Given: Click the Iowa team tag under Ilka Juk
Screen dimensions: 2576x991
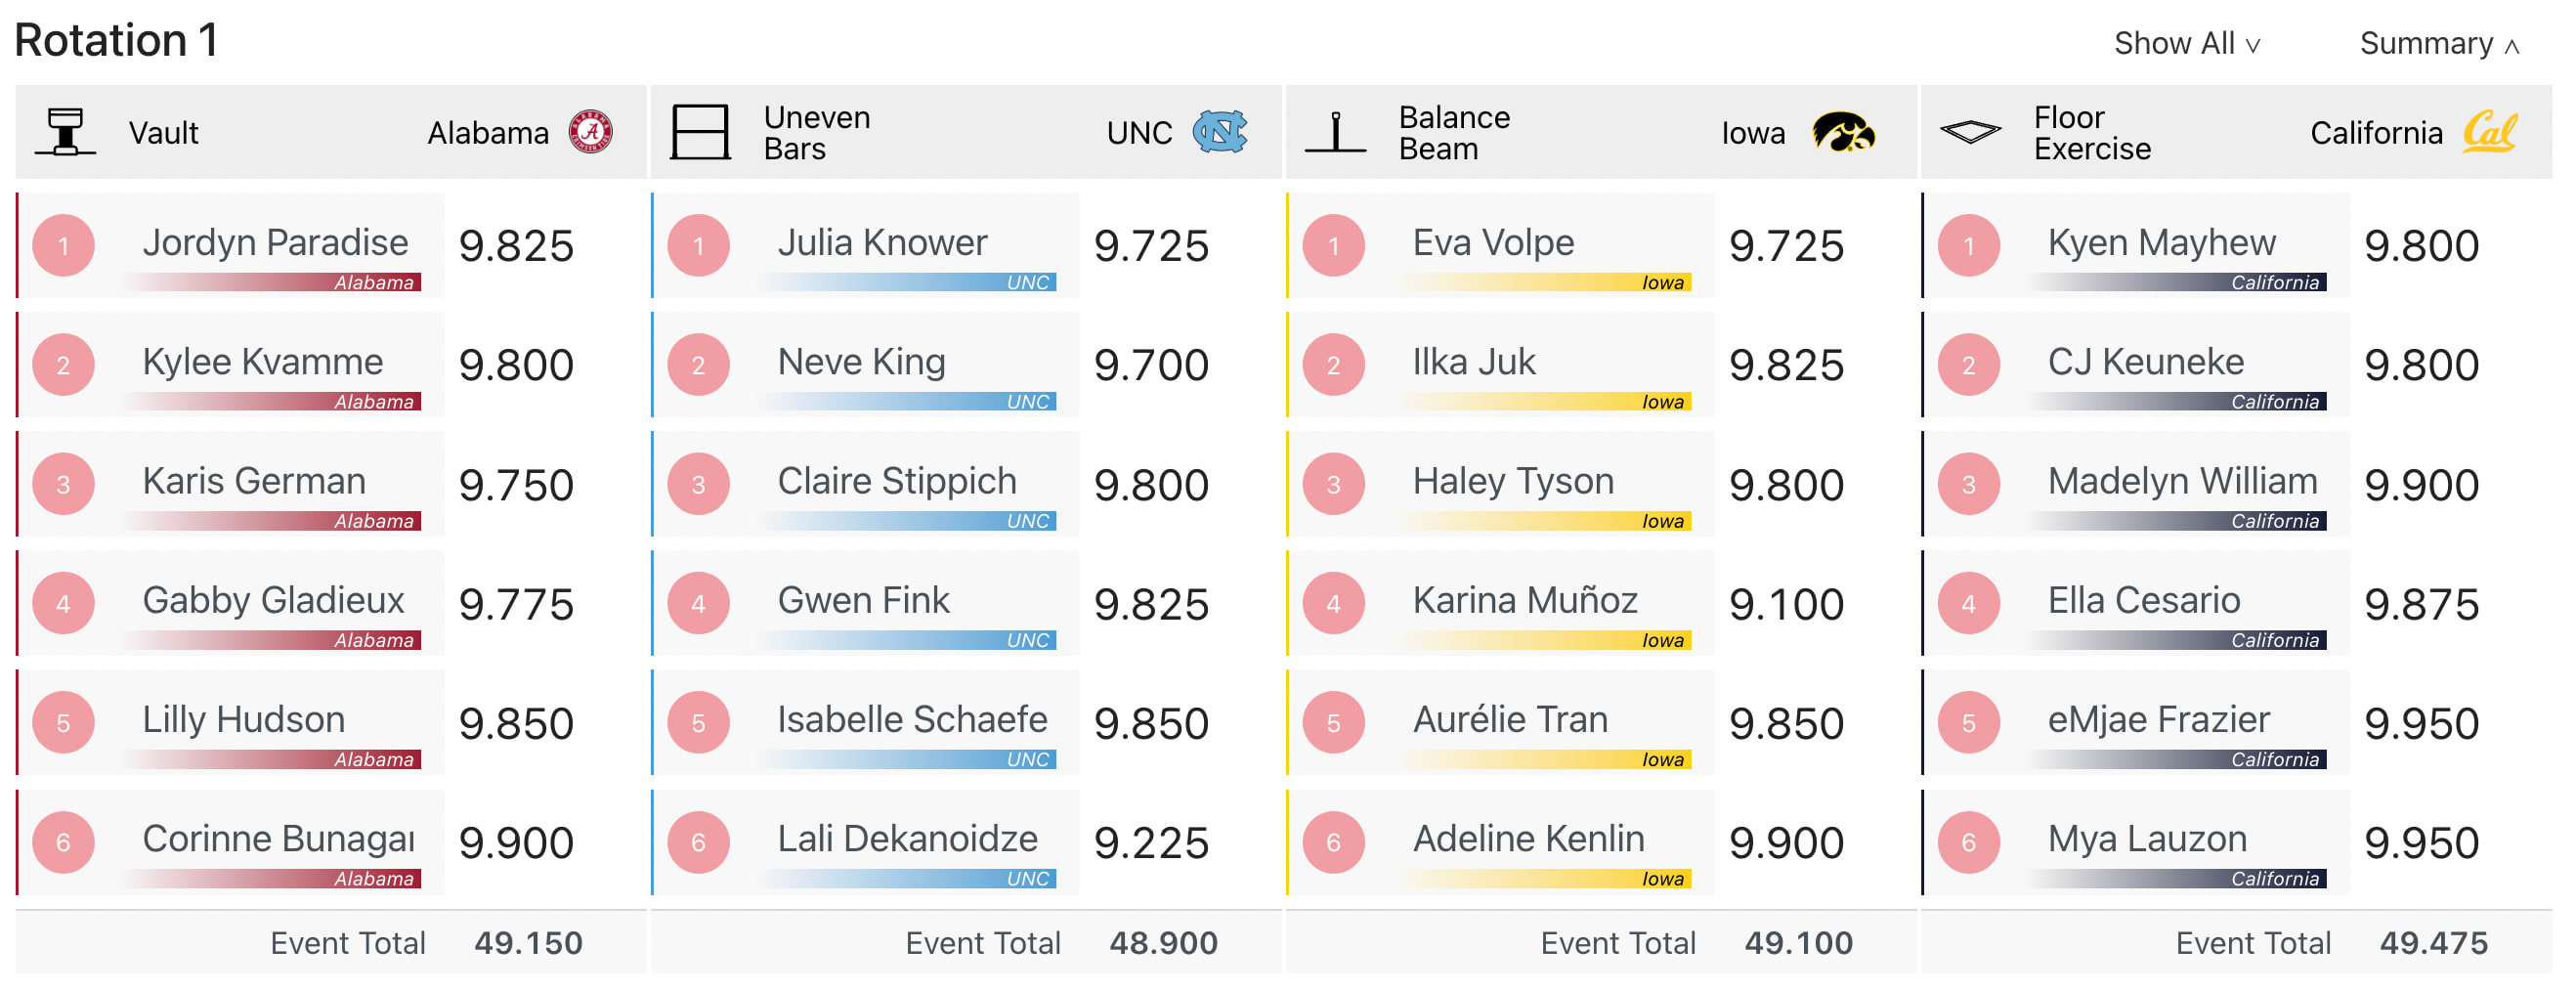Looking at the screenshot, I should click(1662, 402).
